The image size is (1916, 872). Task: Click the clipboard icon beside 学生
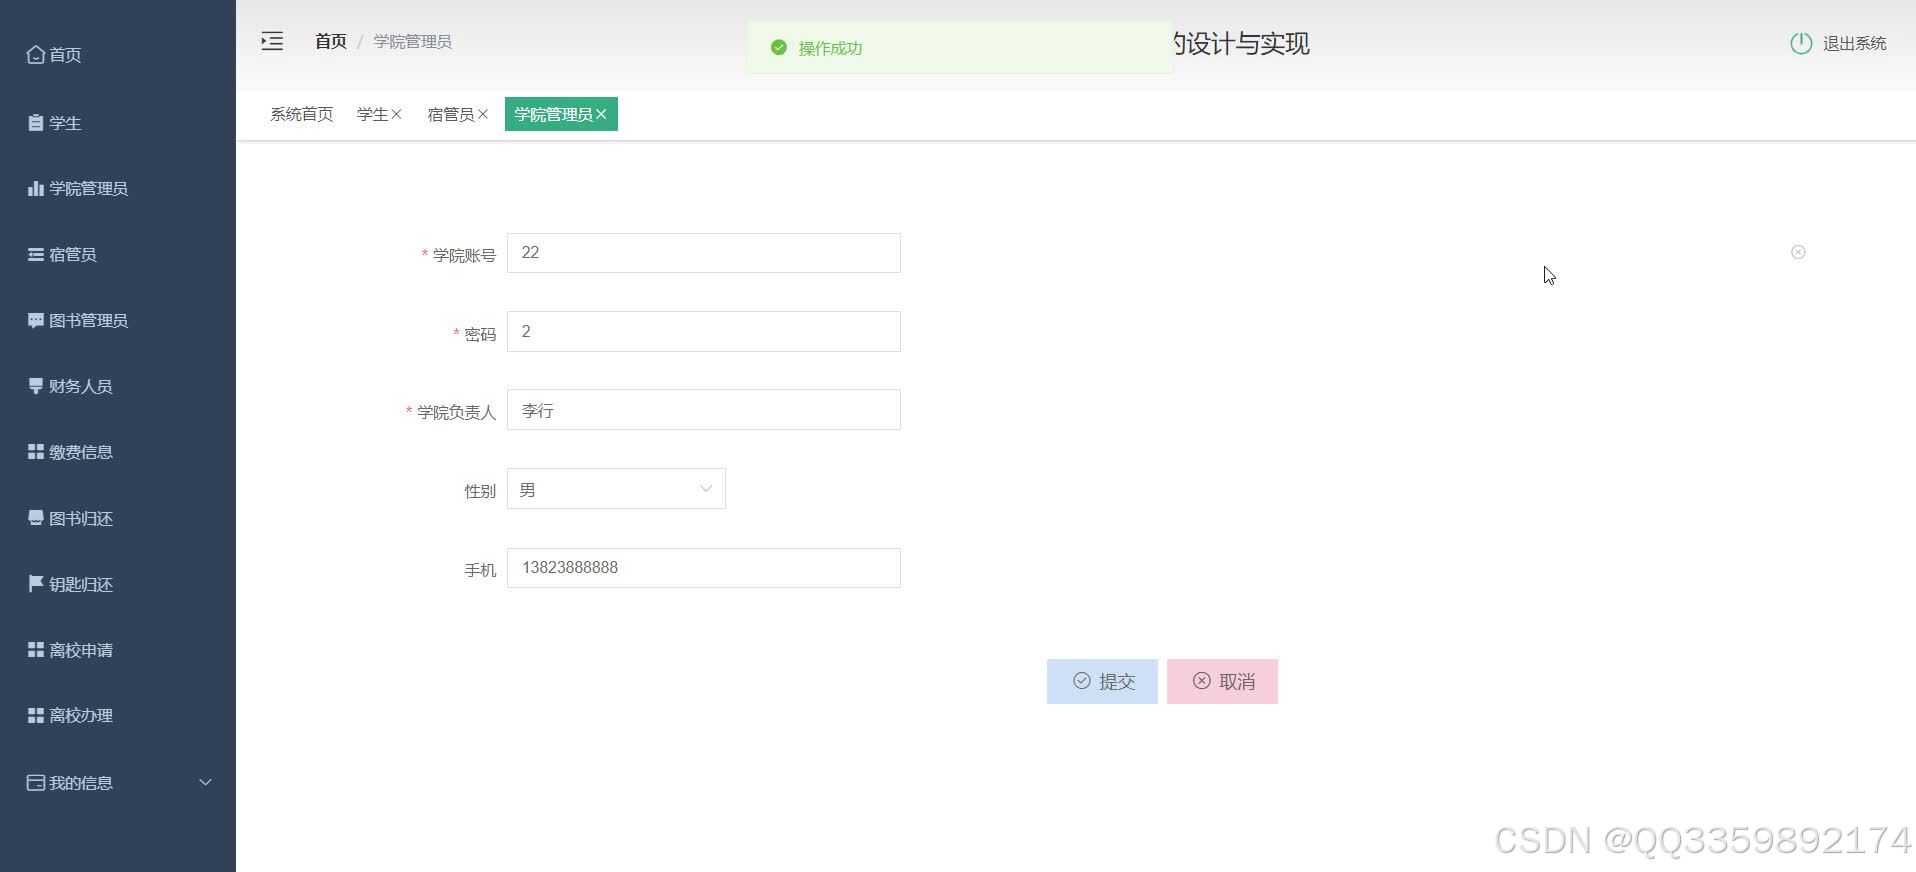(x=36, y=123)
